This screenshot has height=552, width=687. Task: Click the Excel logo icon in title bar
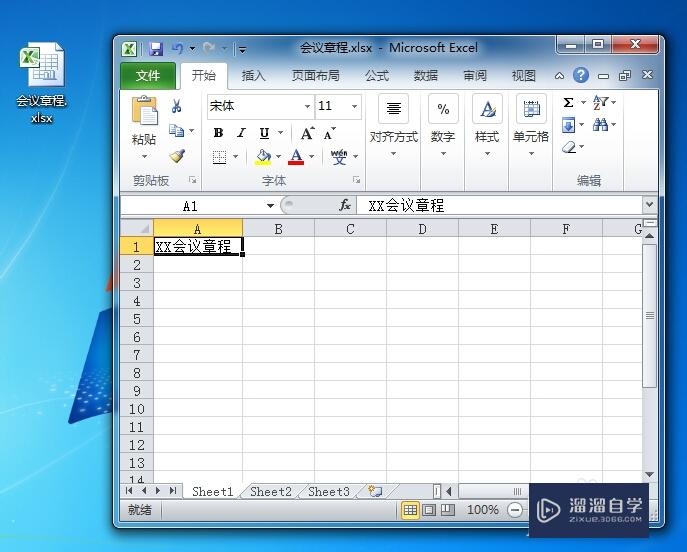(129, 49)
